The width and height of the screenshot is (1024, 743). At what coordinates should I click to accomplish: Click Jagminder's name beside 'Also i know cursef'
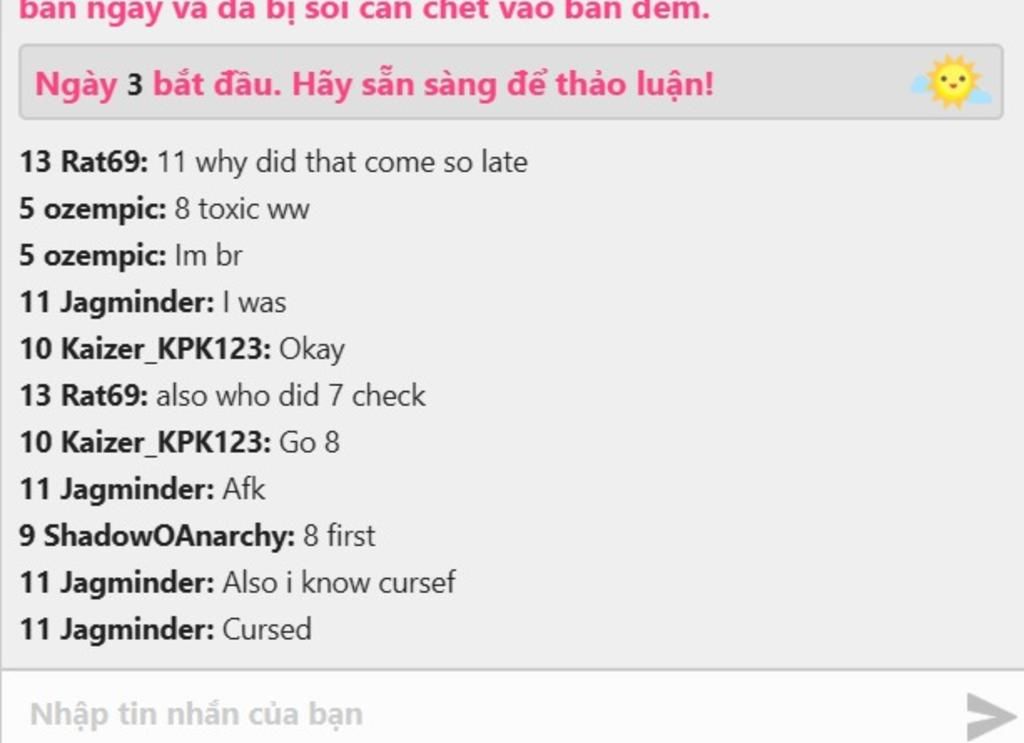pyautogui.click(x=137, y=582)
